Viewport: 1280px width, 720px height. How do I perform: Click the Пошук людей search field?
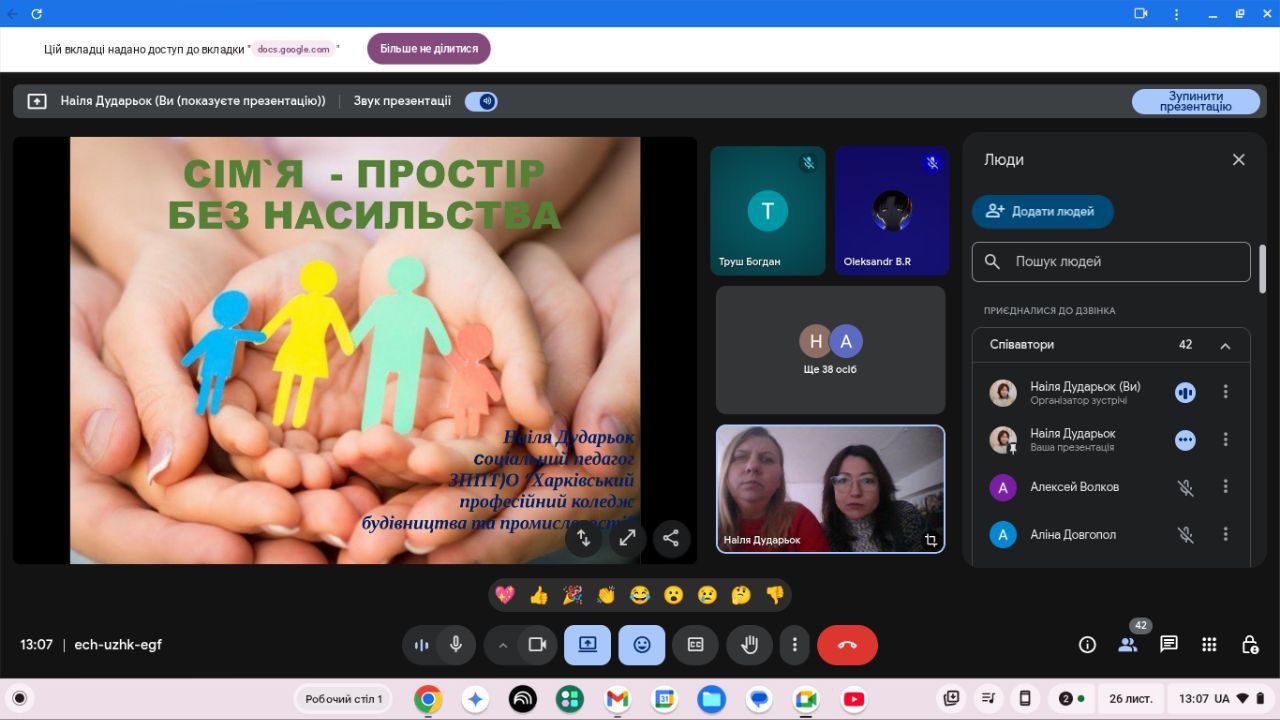coord(1110,261)
